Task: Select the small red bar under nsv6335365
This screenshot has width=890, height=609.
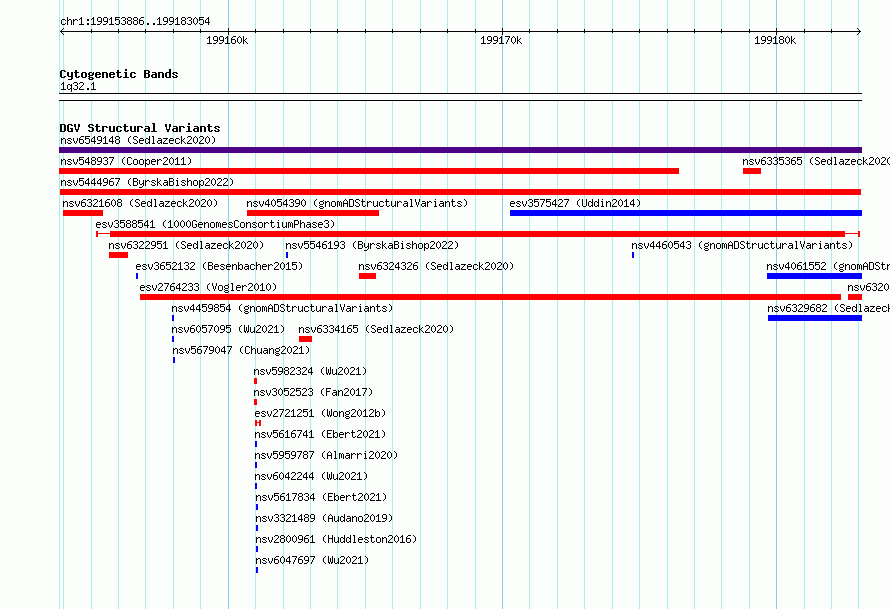Action: click(x=752, y=171)
